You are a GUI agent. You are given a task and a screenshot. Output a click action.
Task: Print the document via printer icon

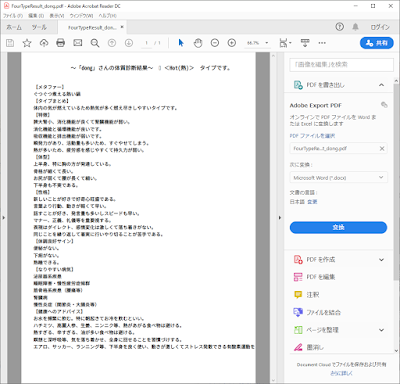pos(61,43)
